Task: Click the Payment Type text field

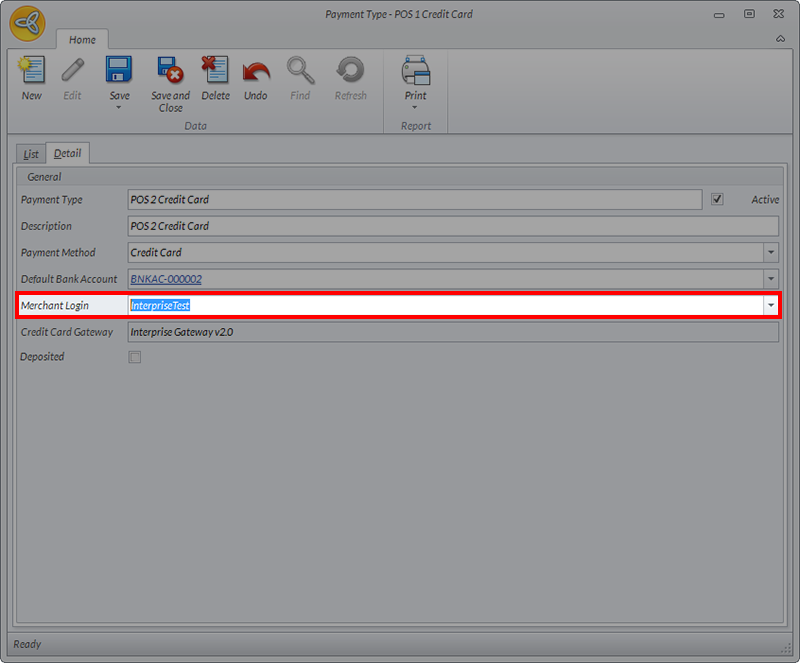Action: point(414,200)
